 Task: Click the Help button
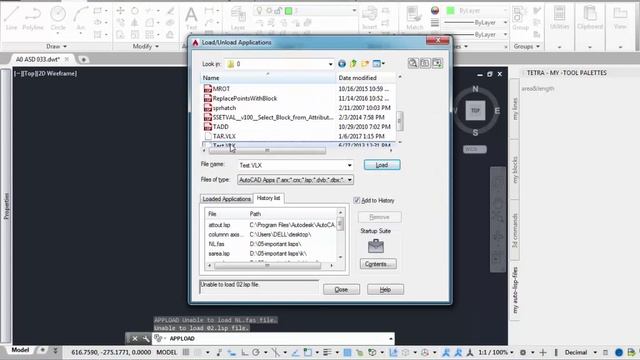click(385, 289)
